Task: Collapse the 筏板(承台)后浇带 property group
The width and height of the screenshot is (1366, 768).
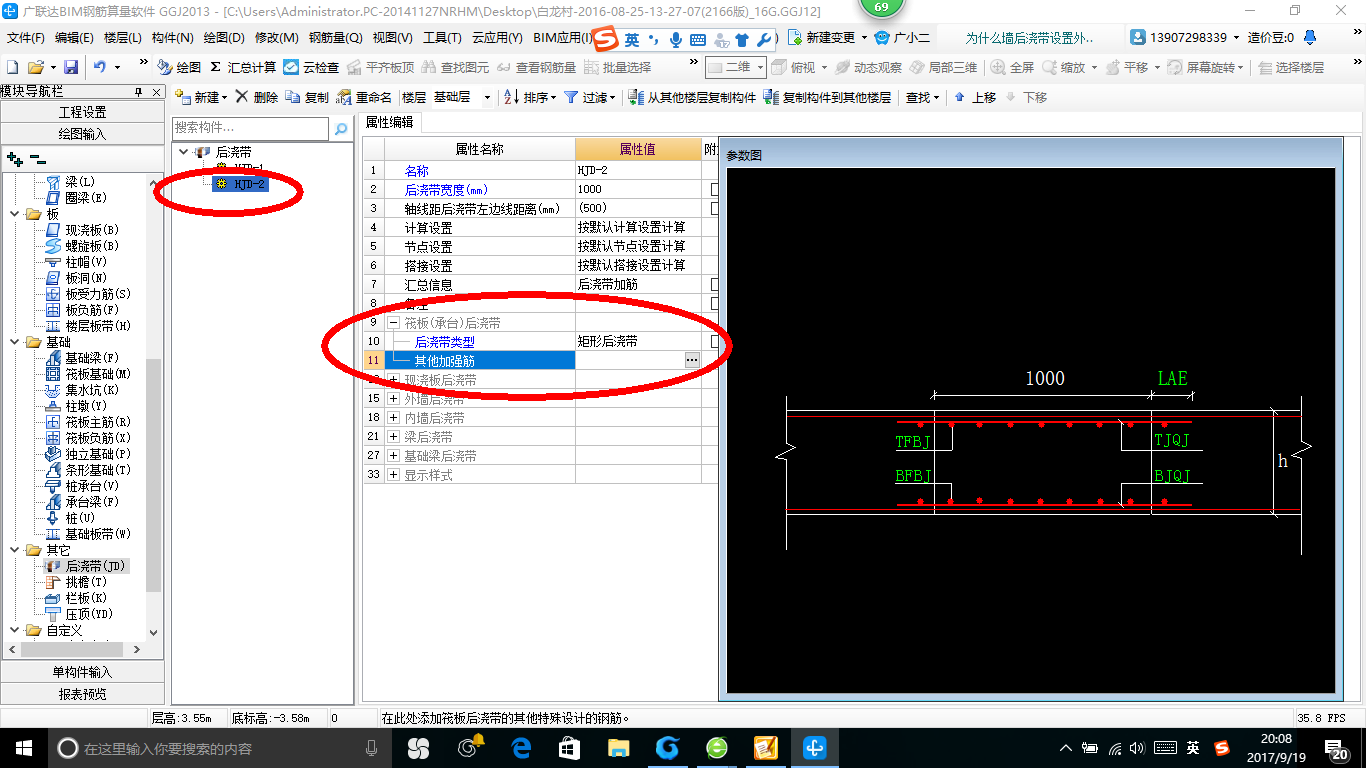Action: 393,323
